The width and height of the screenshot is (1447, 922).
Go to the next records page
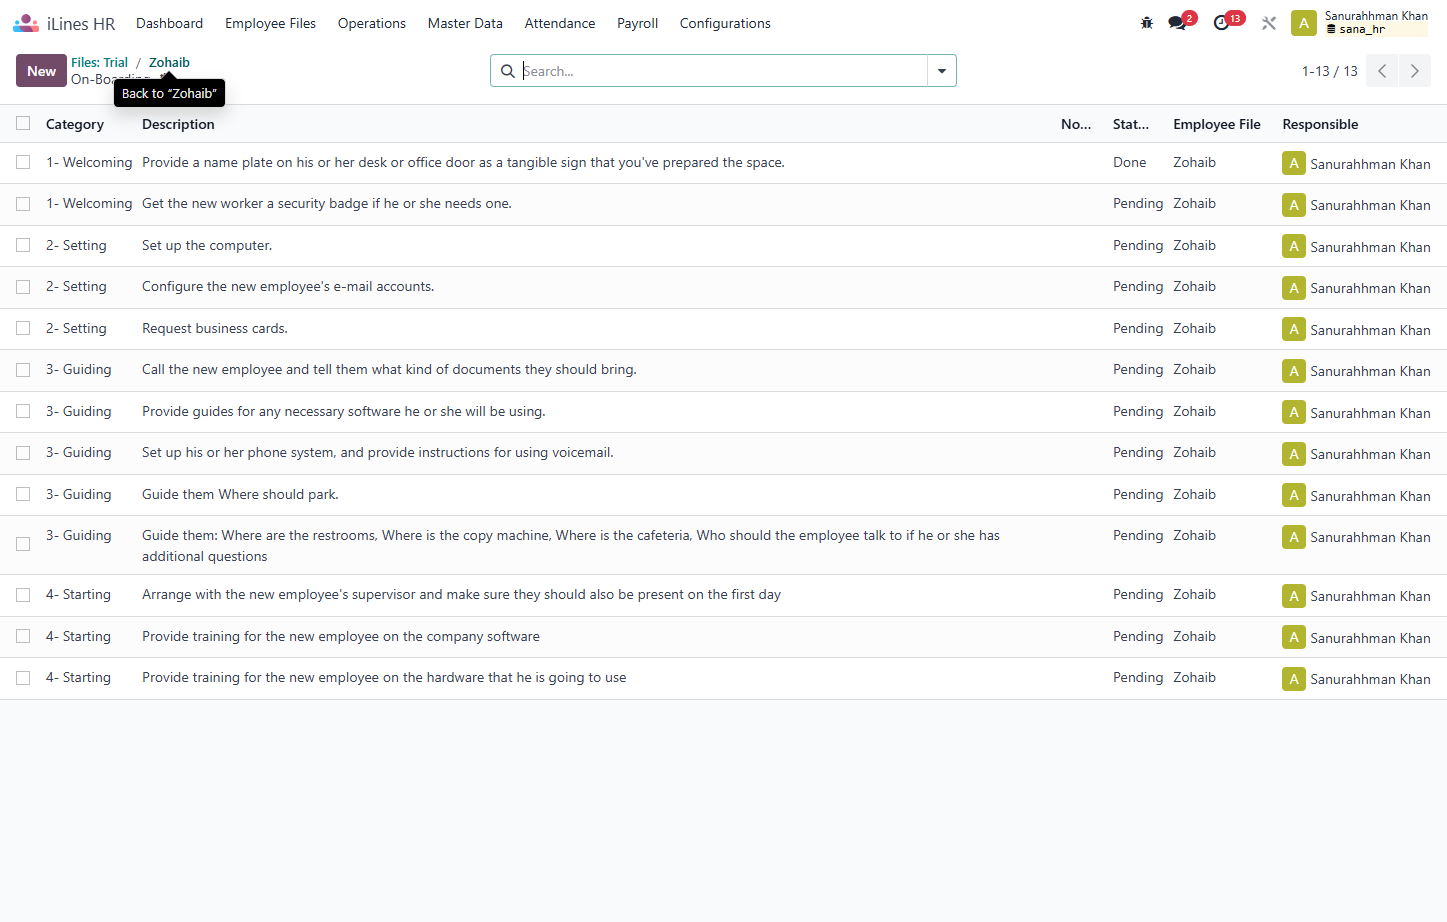1415,71
